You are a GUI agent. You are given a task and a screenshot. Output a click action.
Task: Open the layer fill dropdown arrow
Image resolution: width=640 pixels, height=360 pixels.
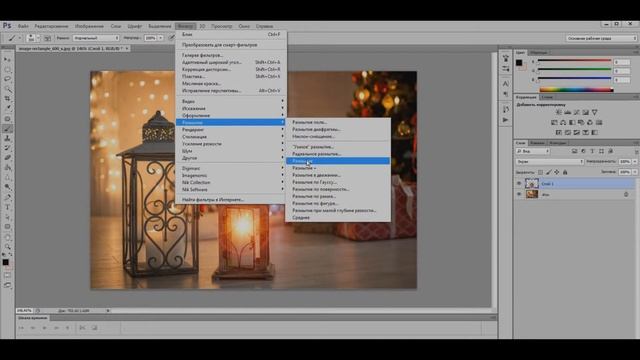[635, 172]
